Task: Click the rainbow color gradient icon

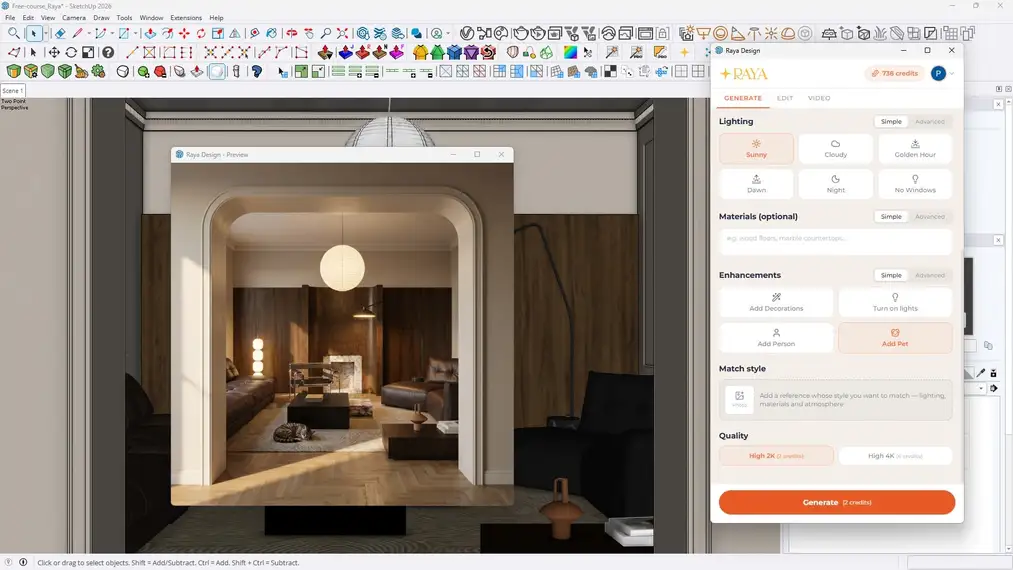Action: 570,52
